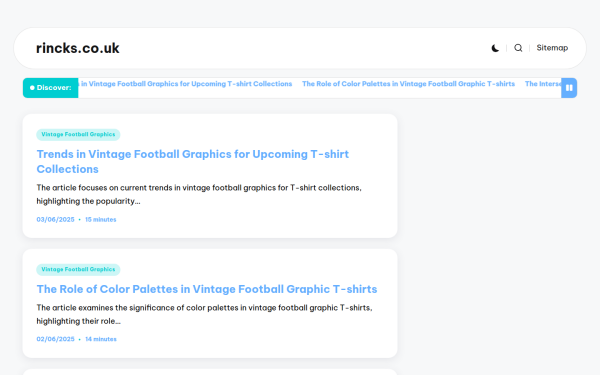
Task: Open partially visible 'The Inters' ticker item
Action: point(543,84)
